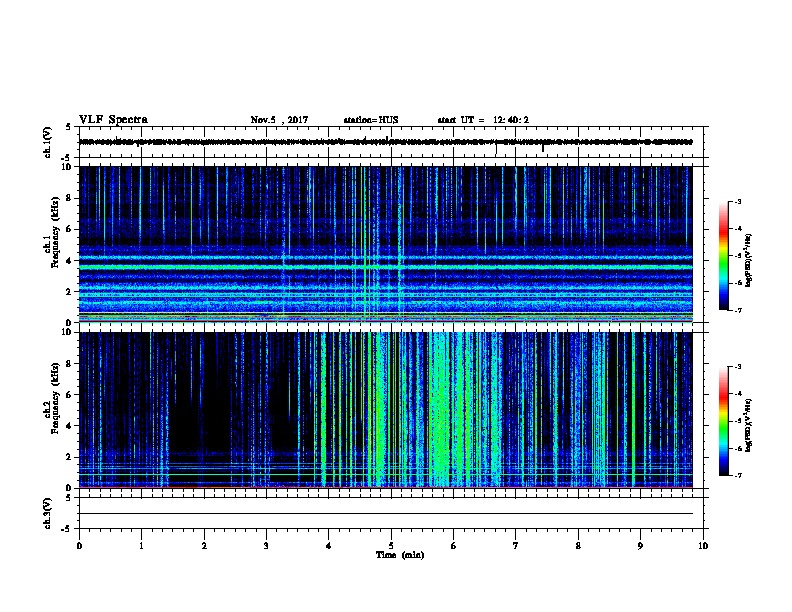Click the "ch.2 Frequency (kHz)" axis label
Viewport: 792px width, 612px height.
point(51,399)
